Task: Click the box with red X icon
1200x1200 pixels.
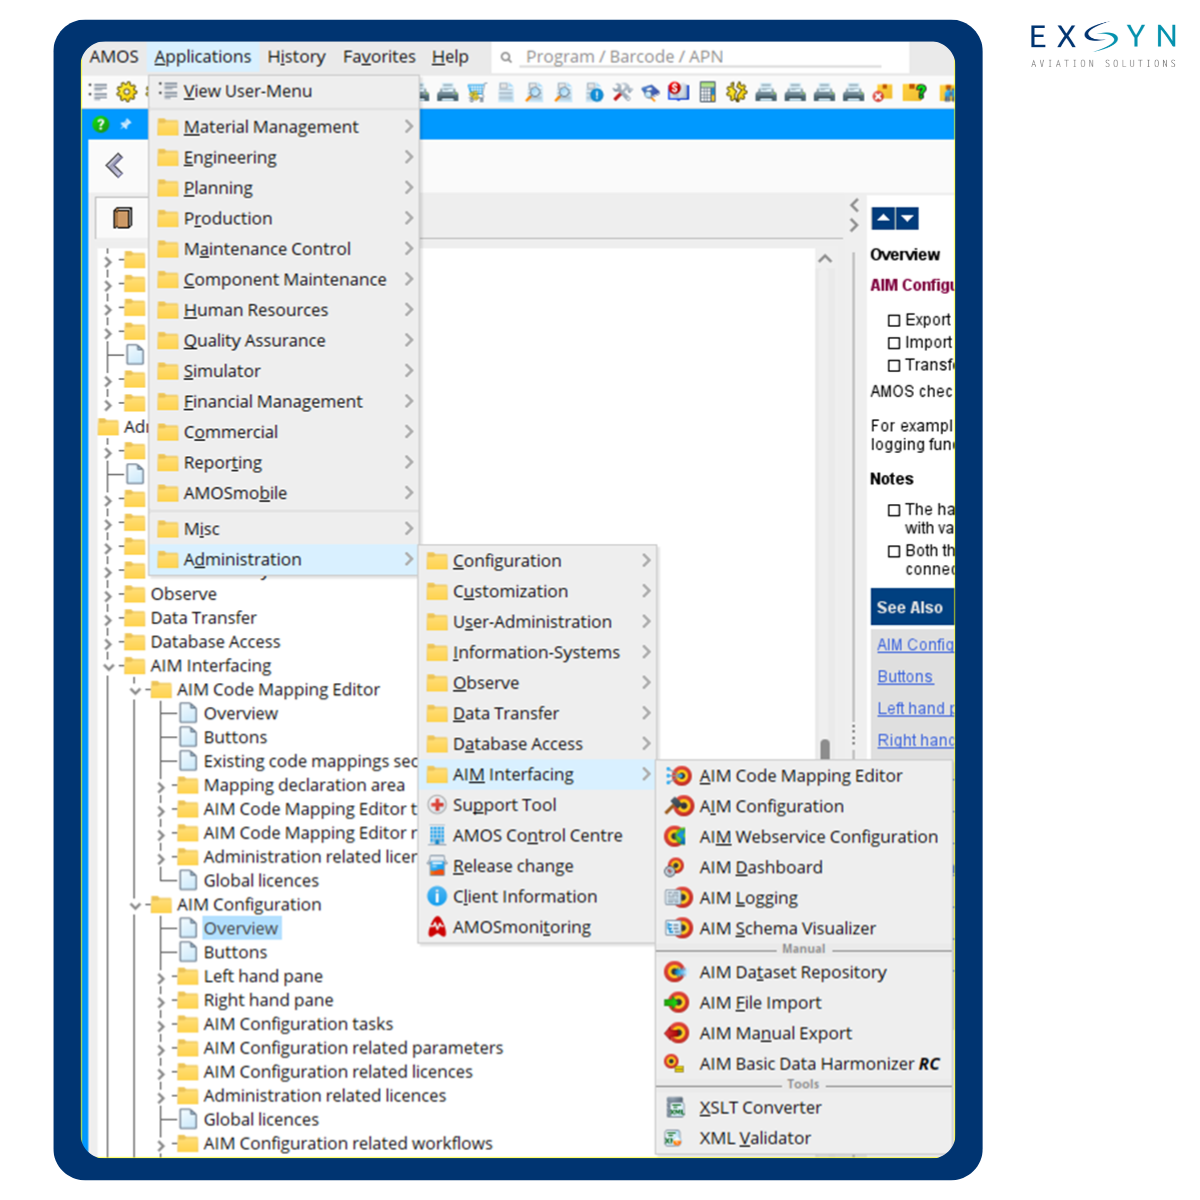Action: (x=882, y=92)
